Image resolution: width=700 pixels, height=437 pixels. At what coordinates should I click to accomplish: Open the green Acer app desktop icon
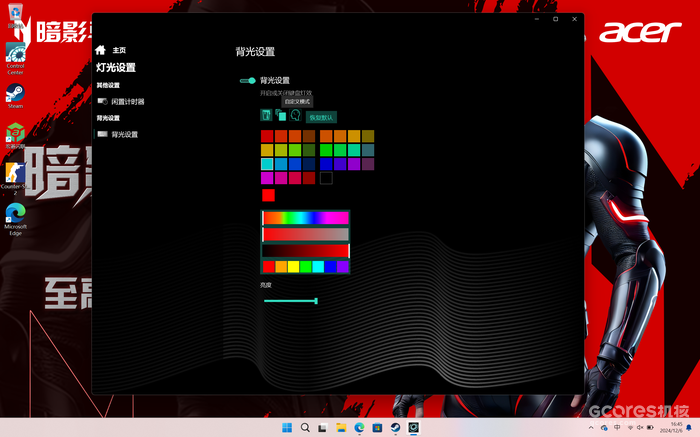[15, 136]
